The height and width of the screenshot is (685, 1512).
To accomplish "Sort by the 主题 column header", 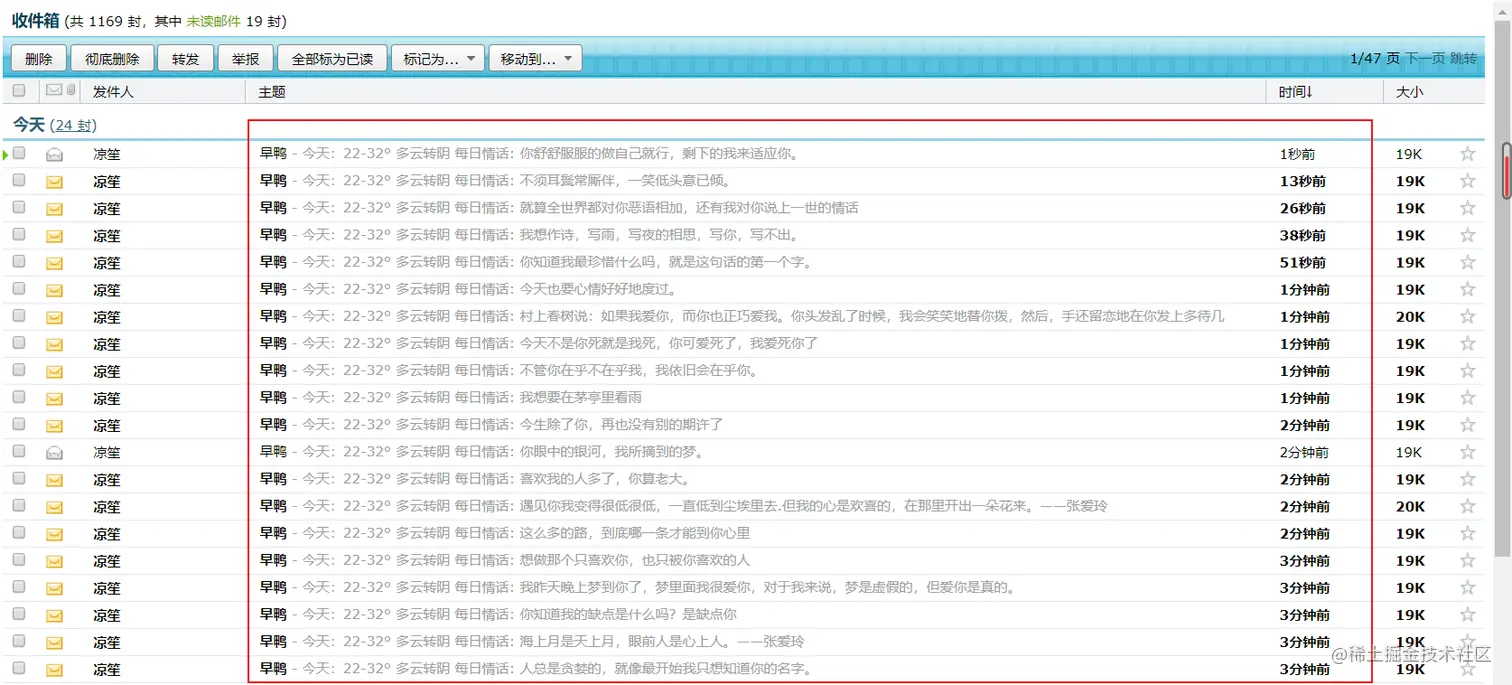I will 272,91.
